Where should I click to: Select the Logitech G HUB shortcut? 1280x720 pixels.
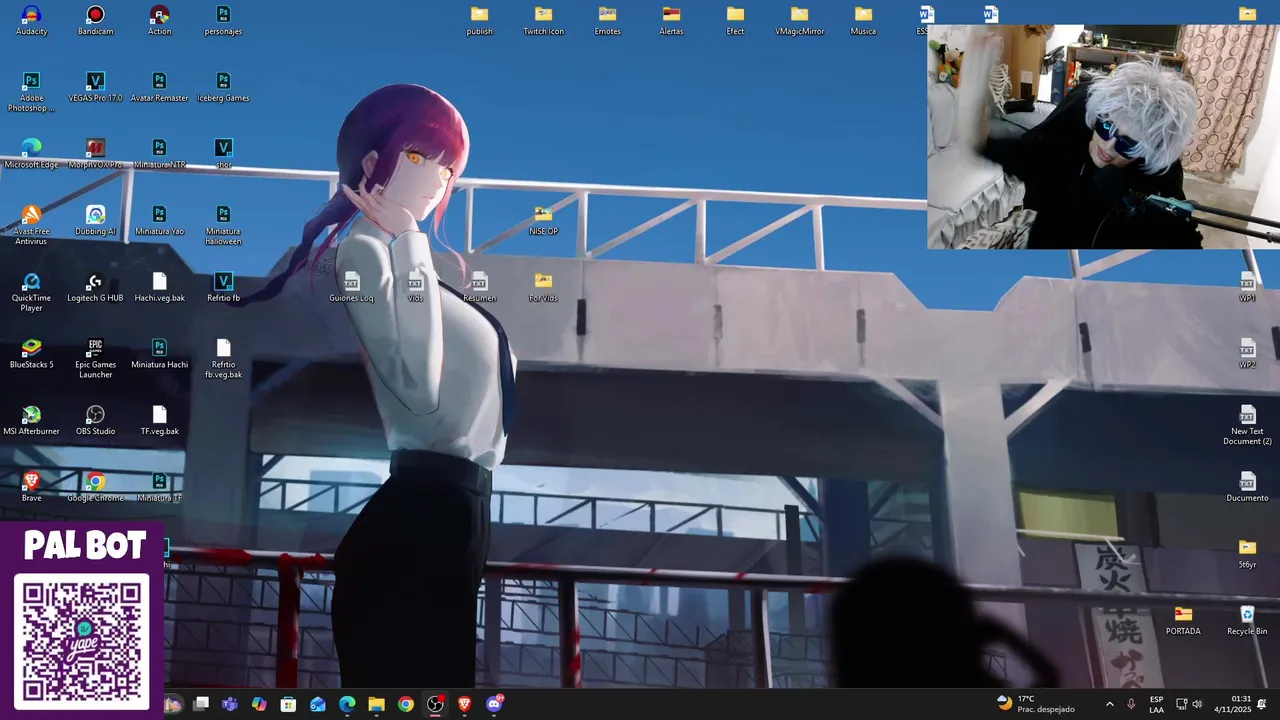[95, 288]
